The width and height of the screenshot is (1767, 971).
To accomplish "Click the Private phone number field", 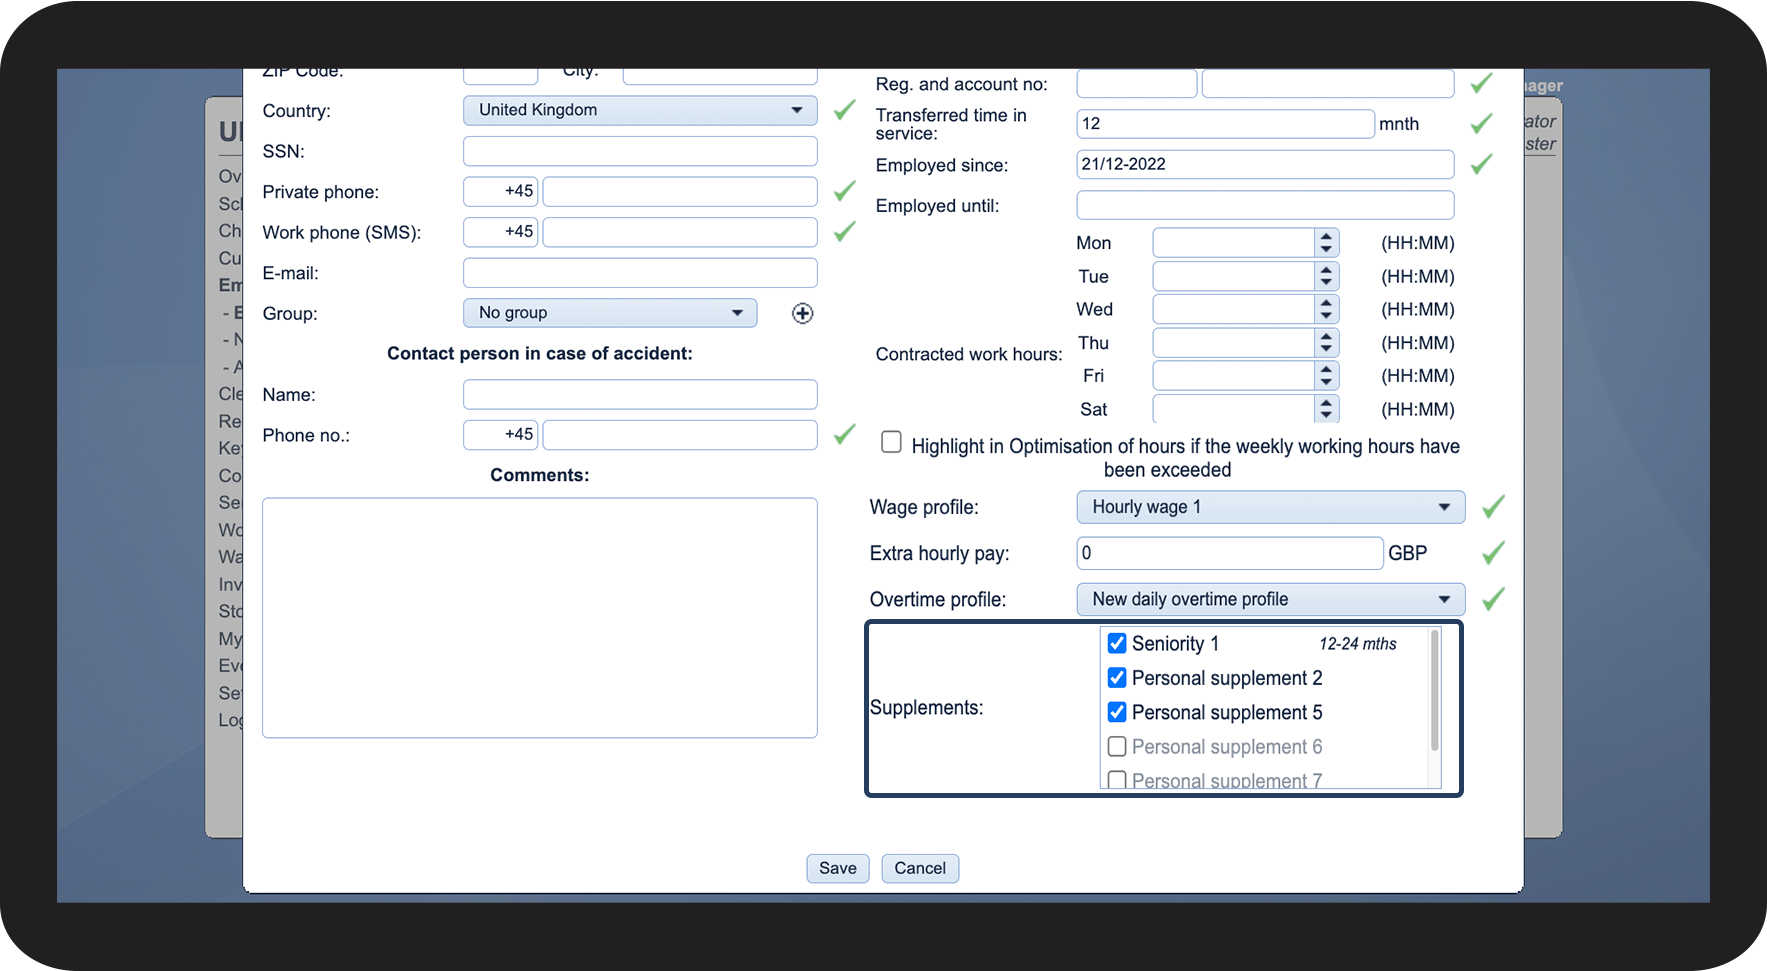I will click(680, 192).
